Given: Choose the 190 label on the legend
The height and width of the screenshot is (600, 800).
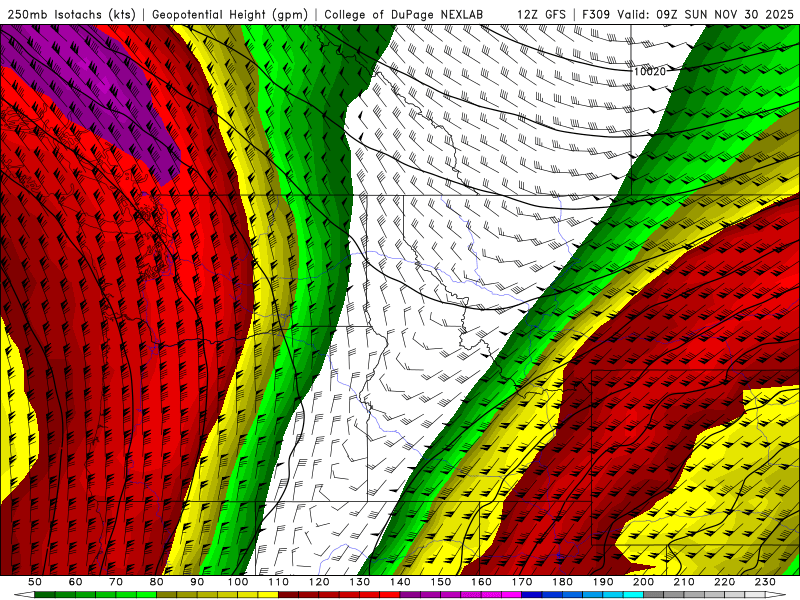Looking at the screenshot, I should pyautogui.click(x=603, y=582).
